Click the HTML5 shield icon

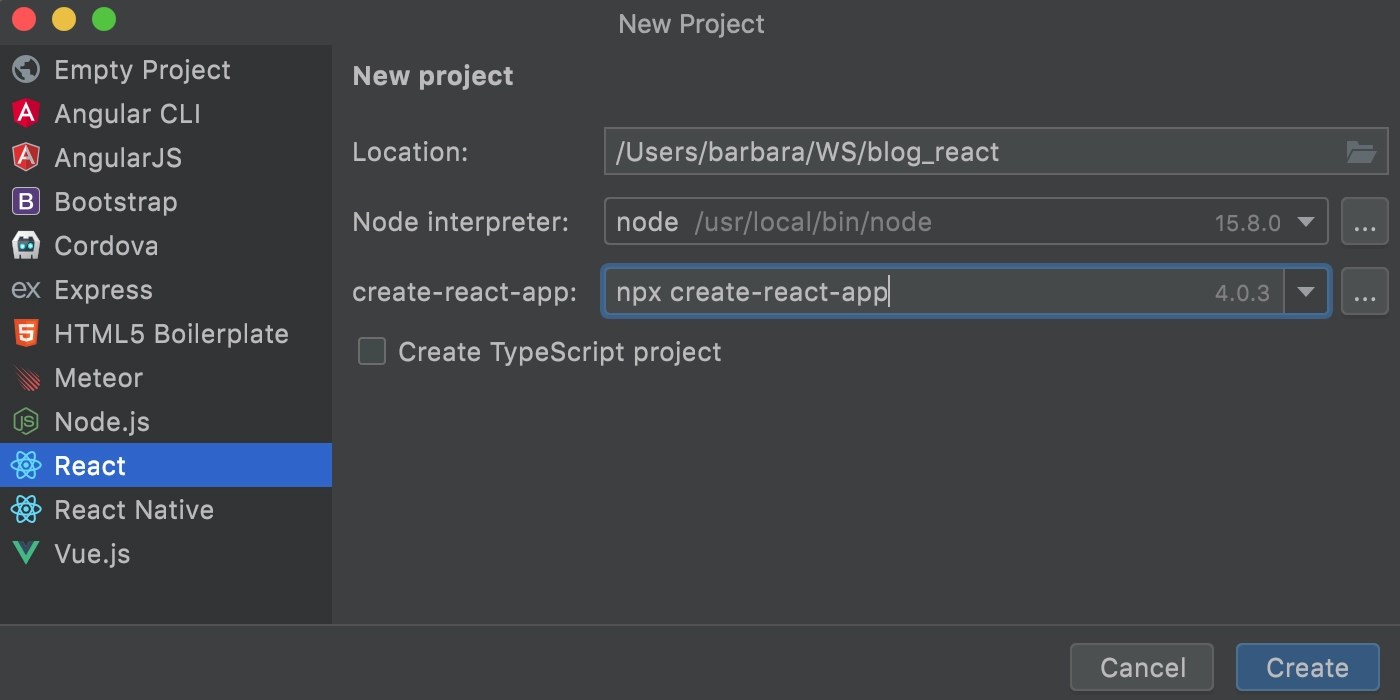26,334
